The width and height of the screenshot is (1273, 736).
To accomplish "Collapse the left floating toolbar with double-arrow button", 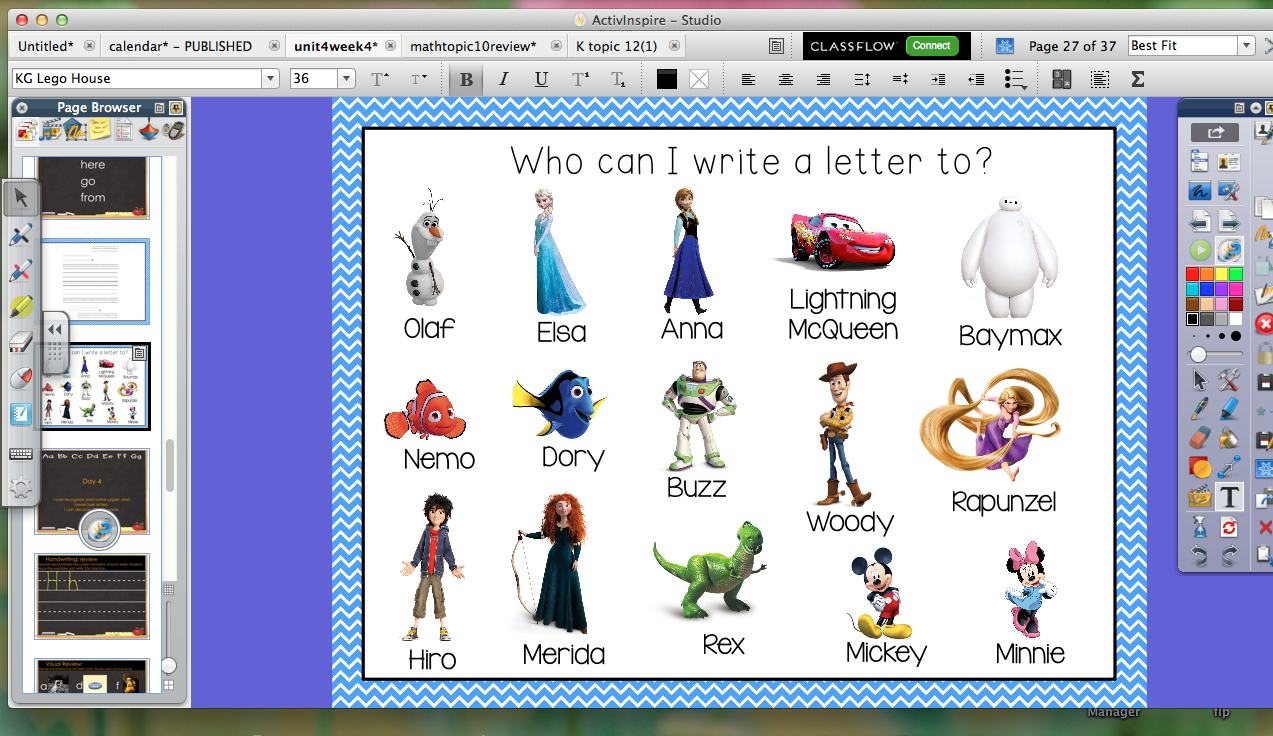I will [54, 329].
